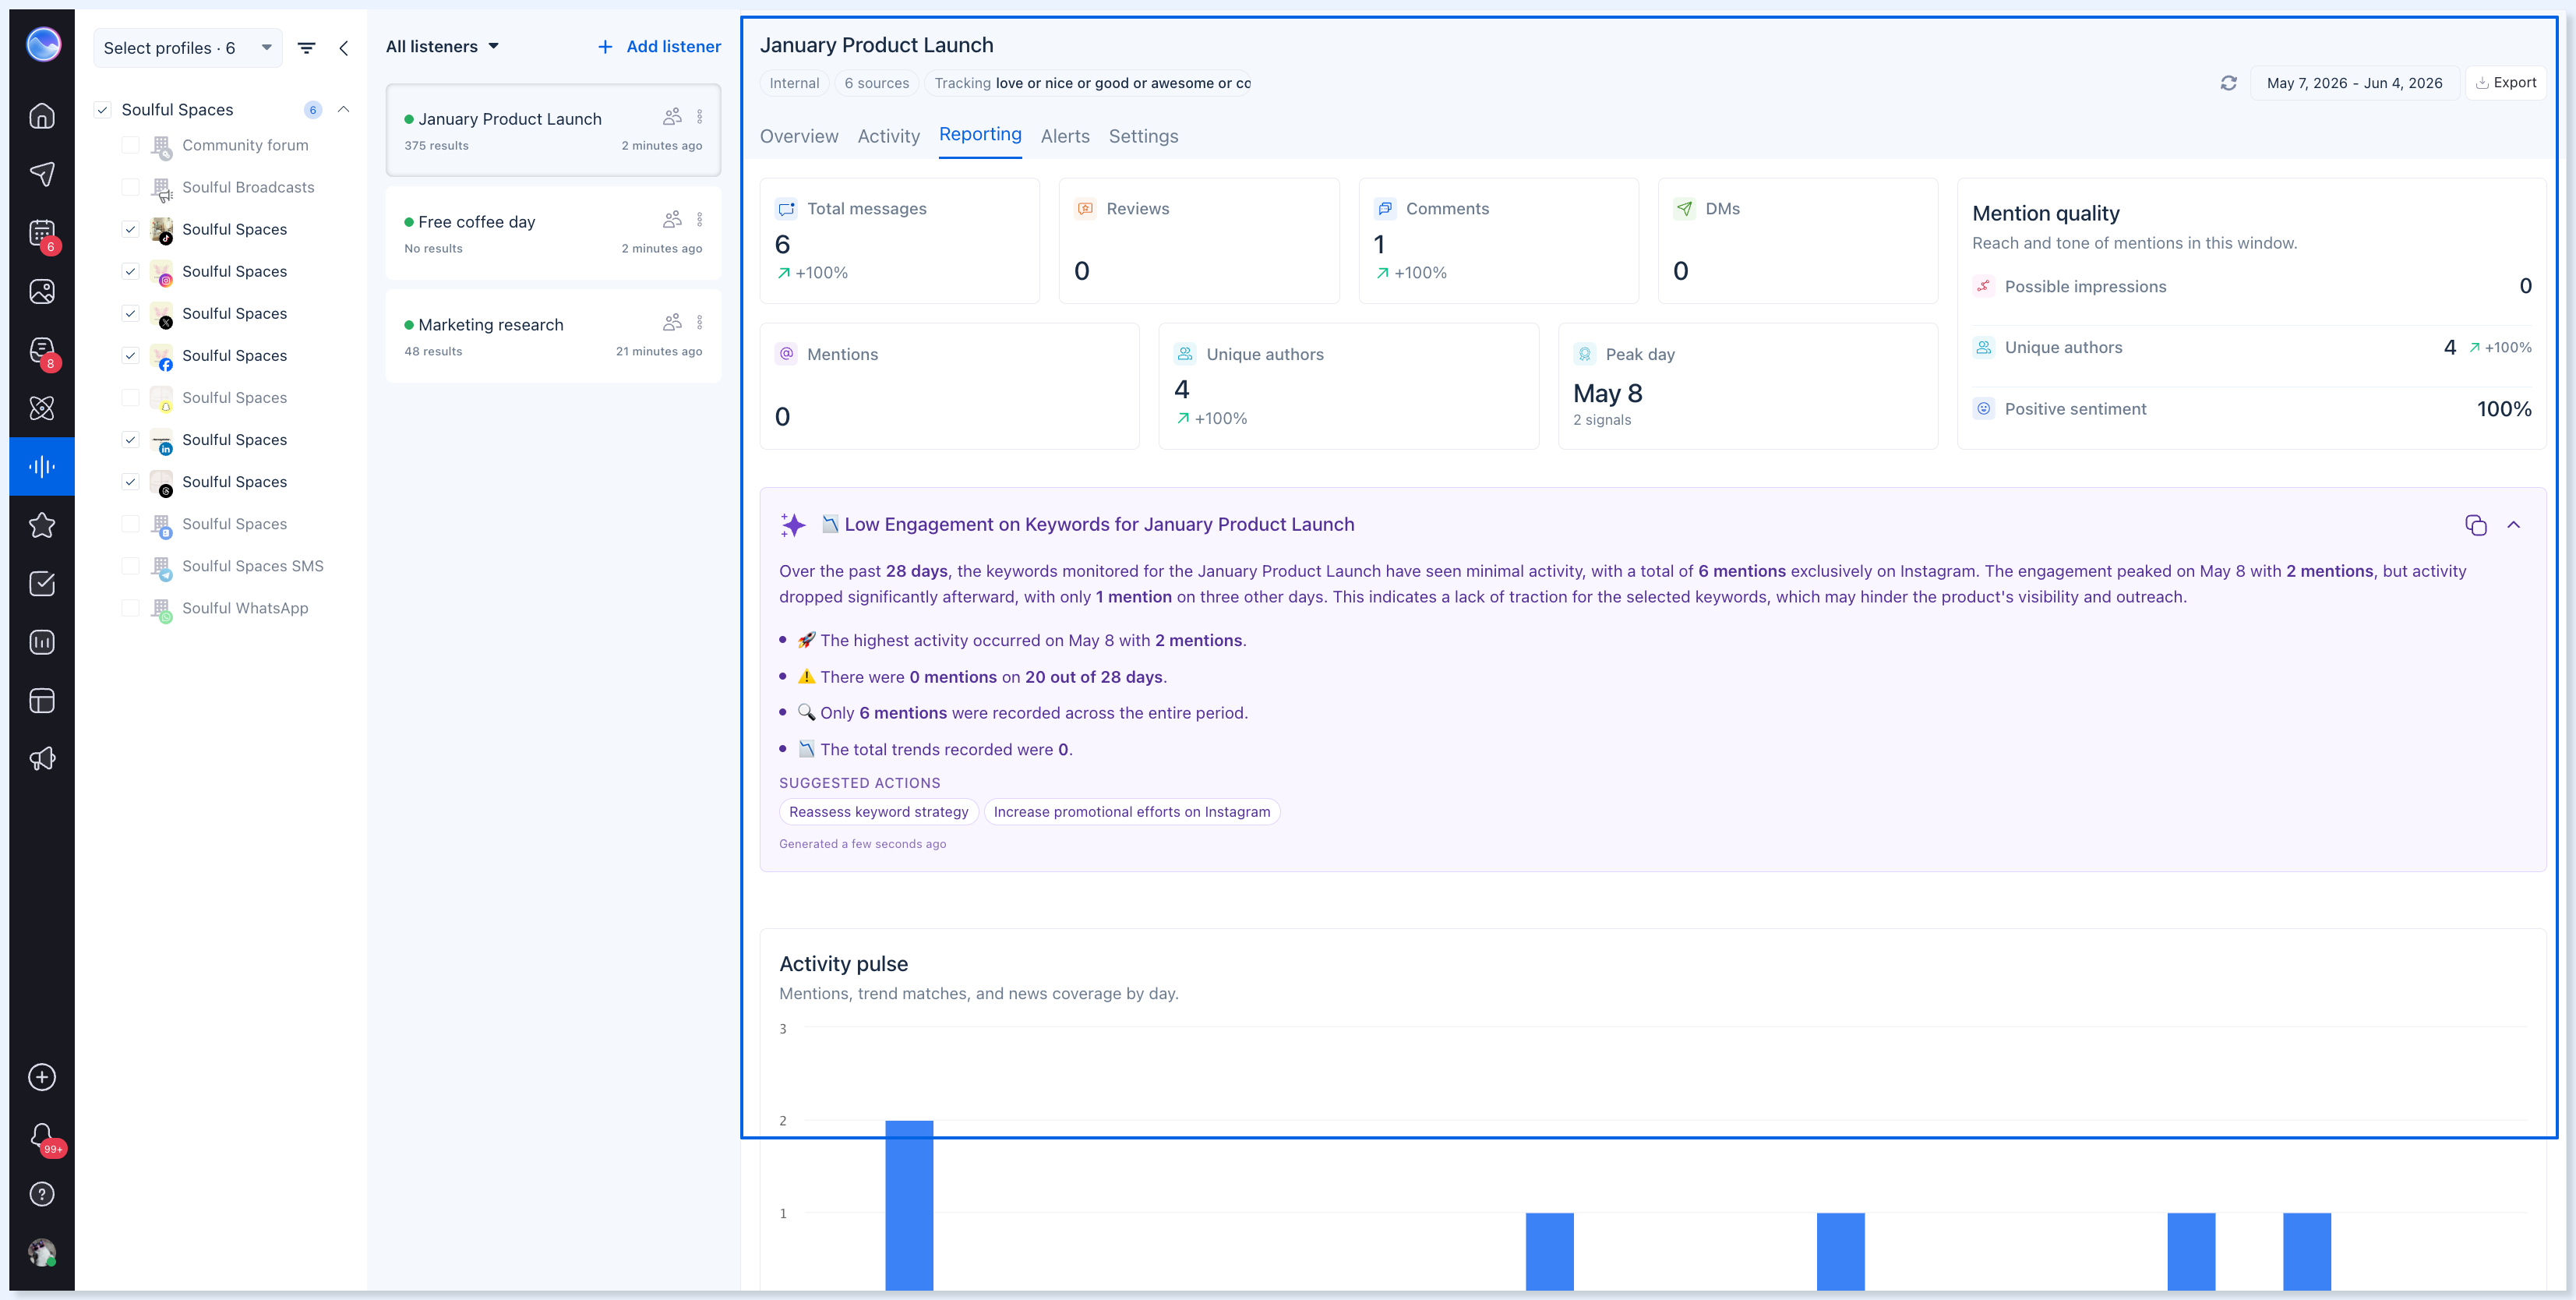
Task: Uncheck the Soulful Spaces group checkbox
Action: (102, 110)
